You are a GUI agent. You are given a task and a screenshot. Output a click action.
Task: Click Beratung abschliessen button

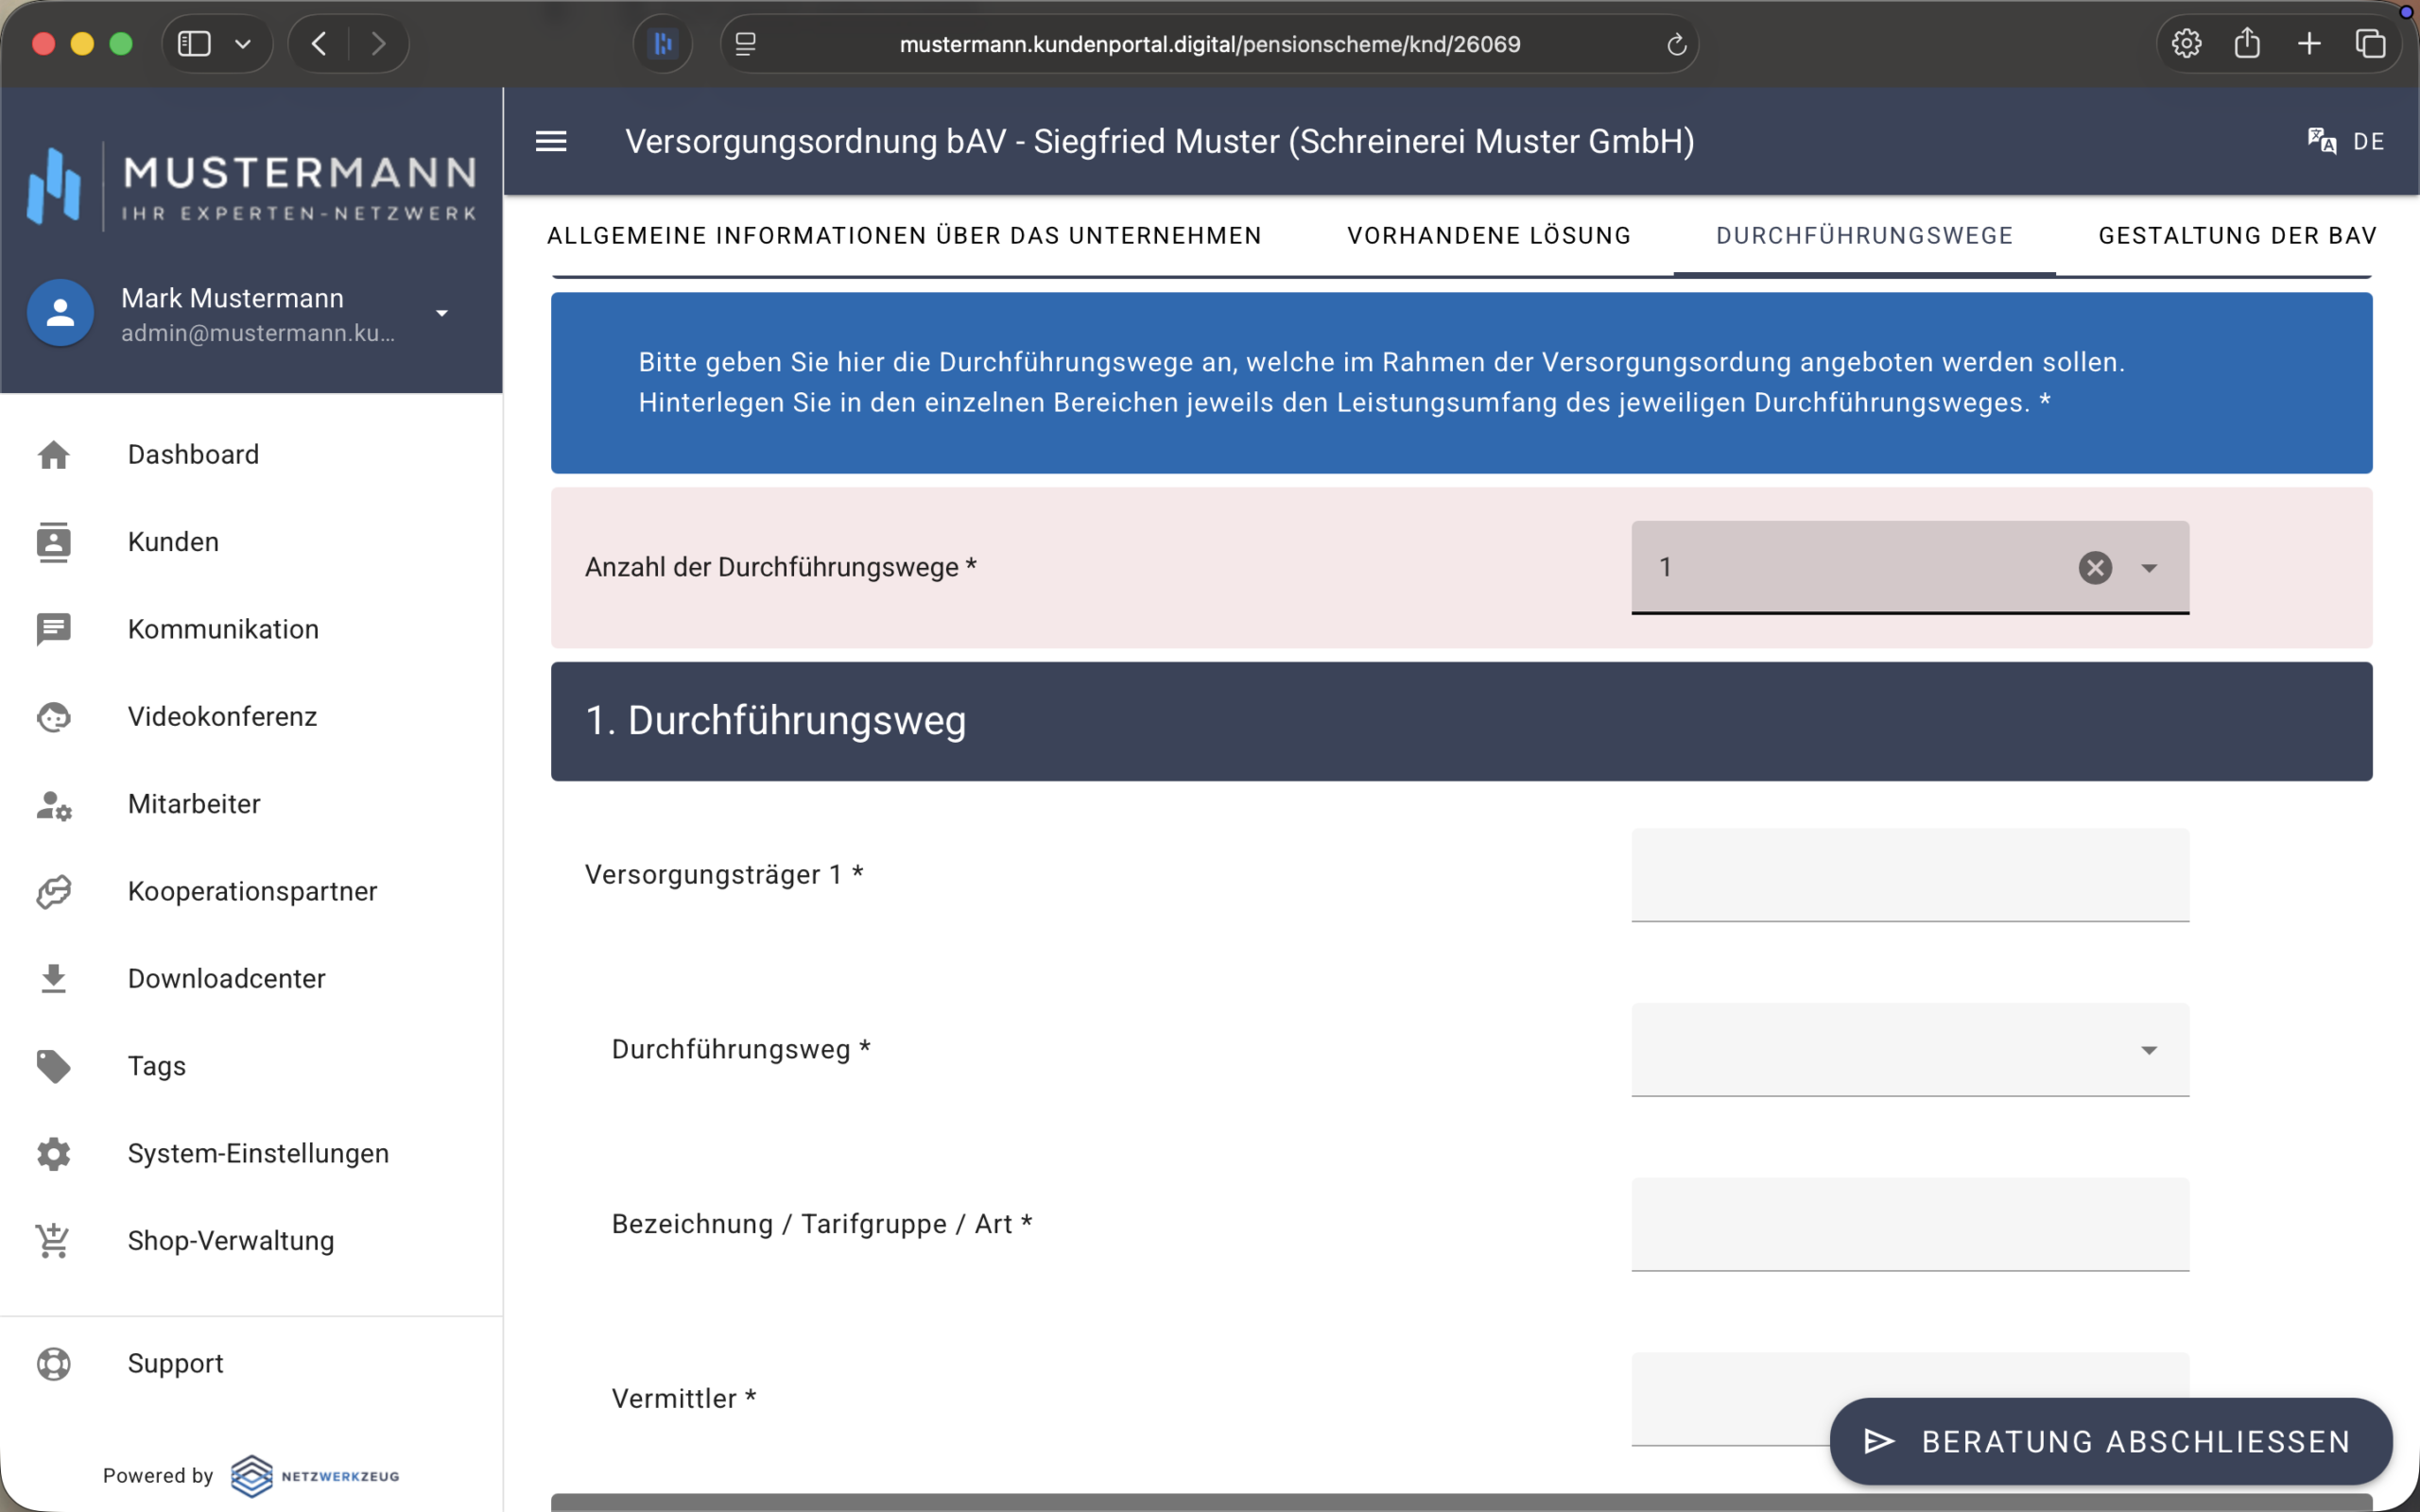[2110, 1441]
